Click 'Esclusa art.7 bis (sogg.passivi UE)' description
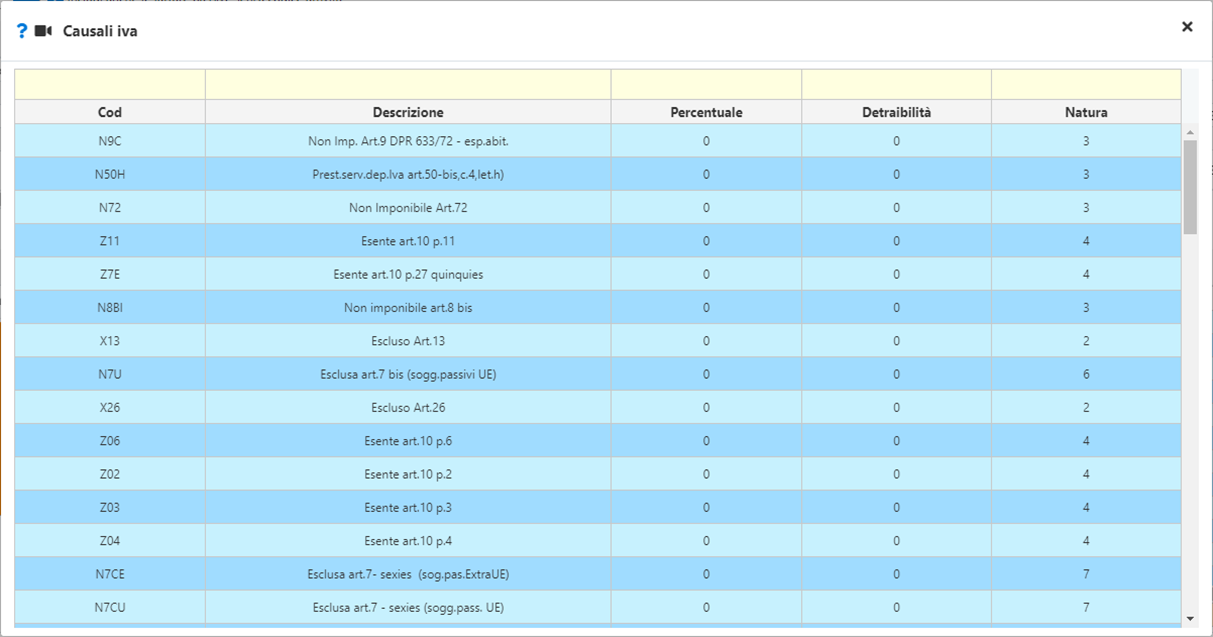Viewport: 1213px width, 637px height. click(x=408, y=374)
